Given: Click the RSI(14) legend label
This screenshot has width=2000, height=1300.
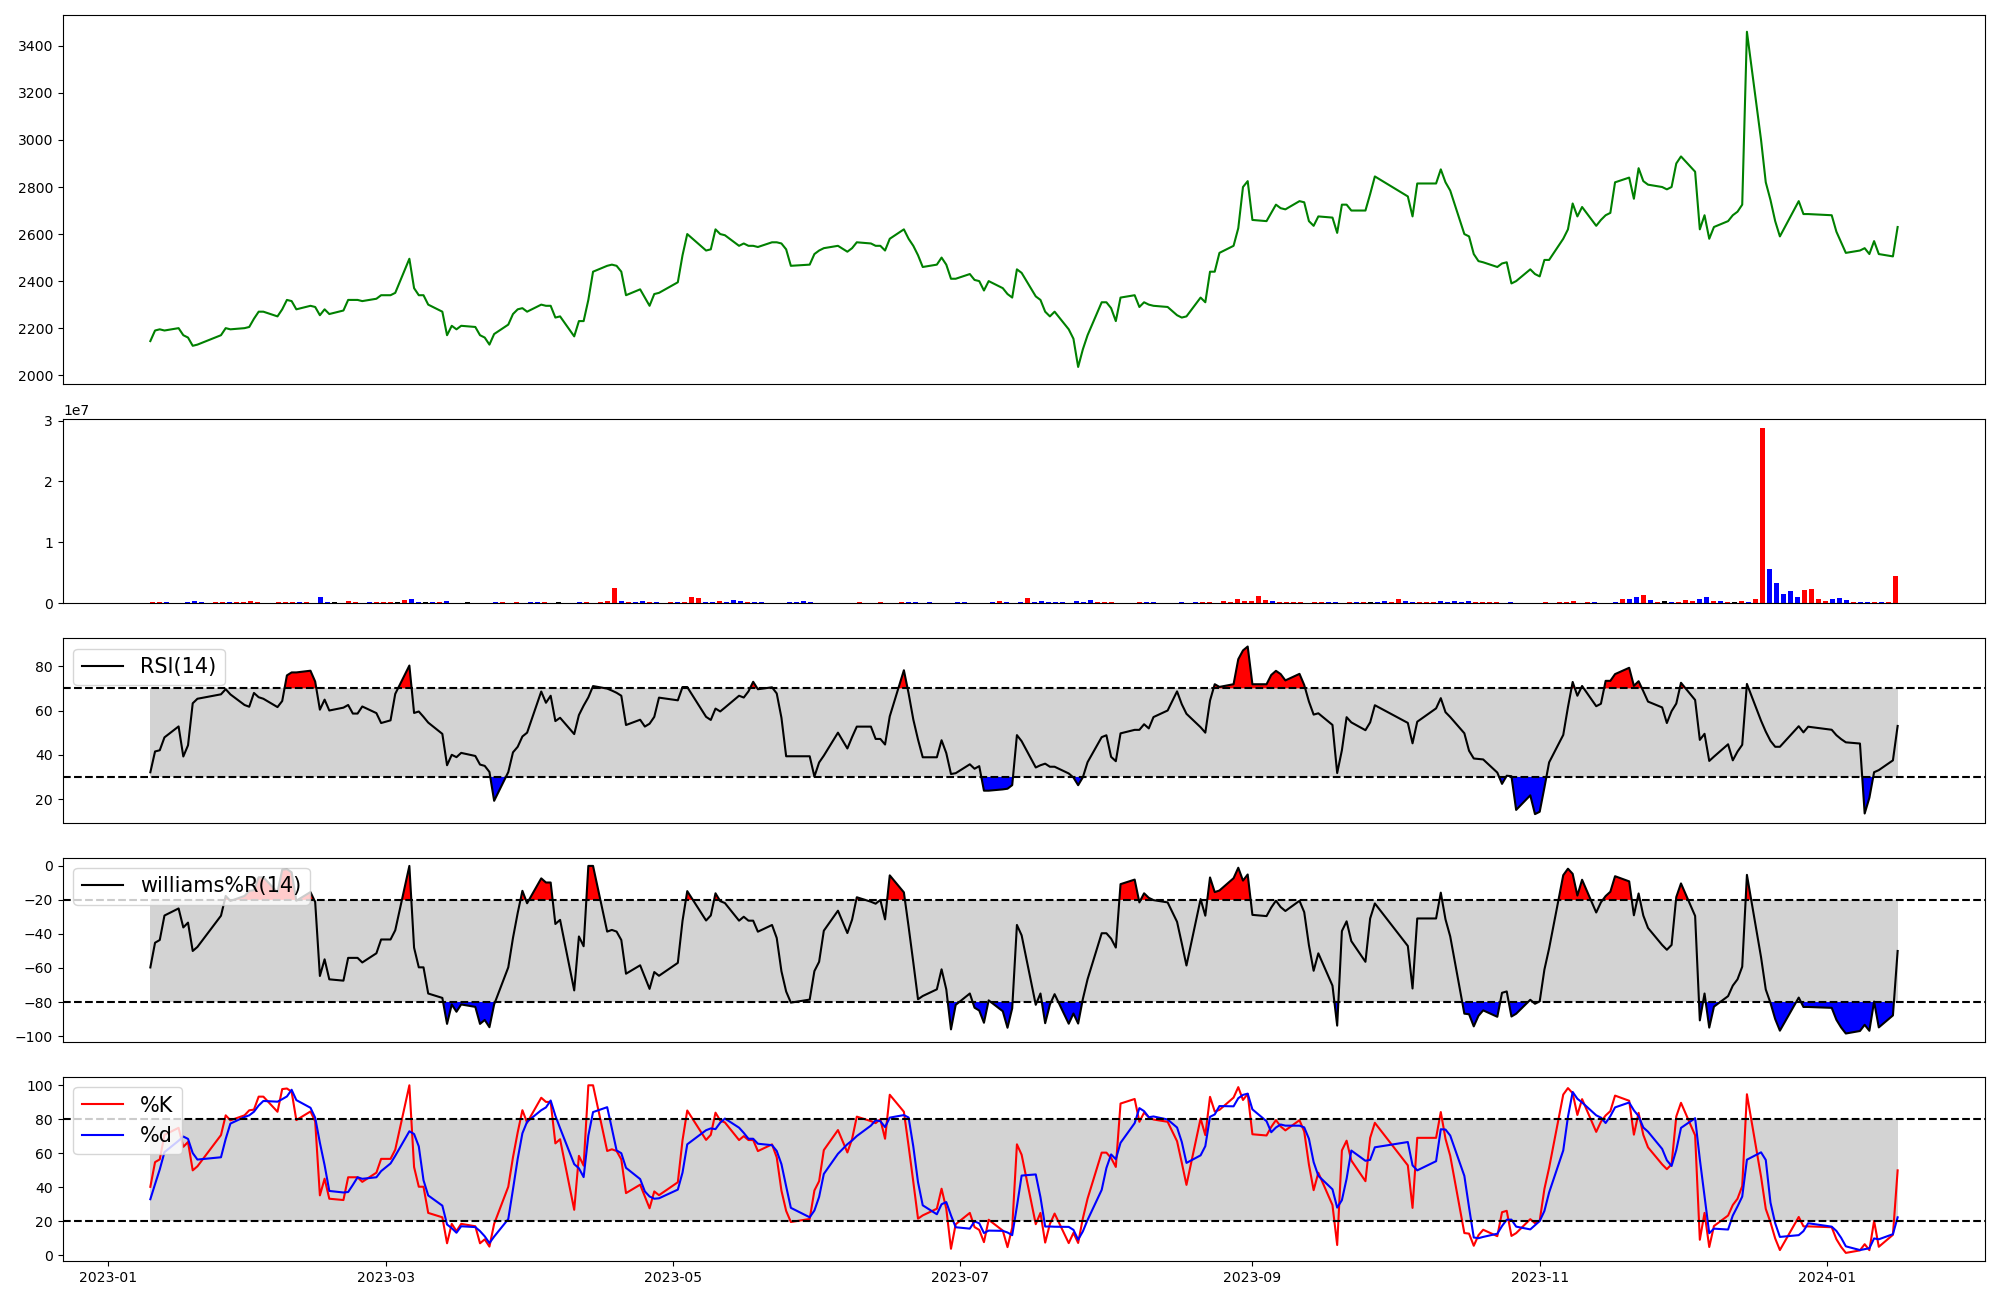Looking at the screenshot, I should [x=177, y=666].
